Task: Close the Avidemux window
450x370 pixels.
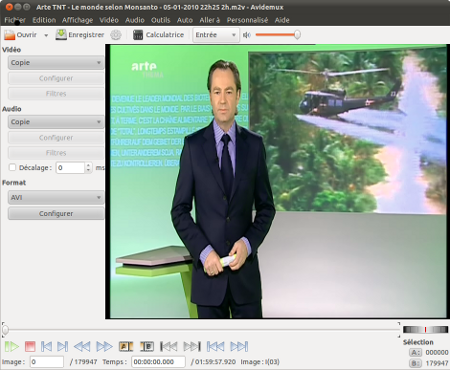Action: [x=9, y=7]
